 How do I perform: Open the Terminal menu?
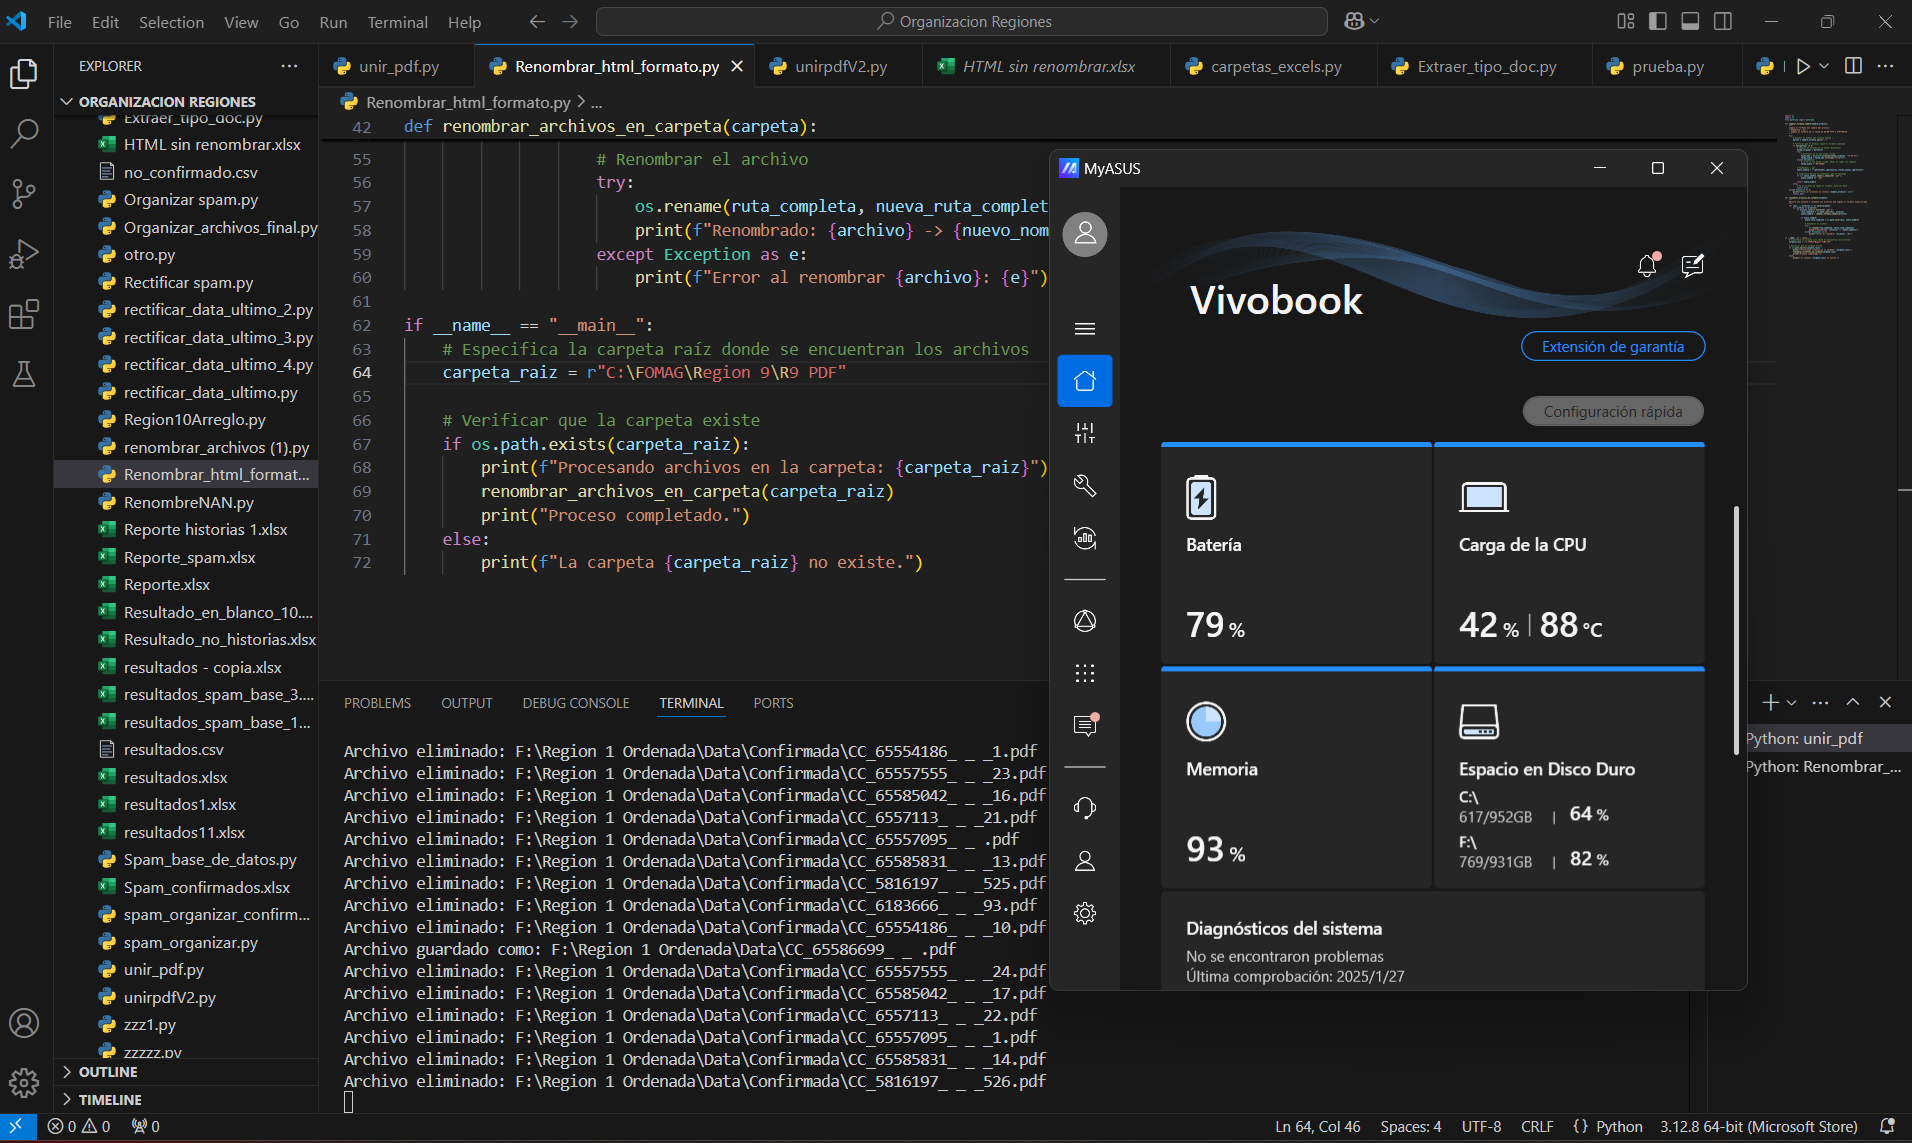pyautogui.click(x=397, y=22)
